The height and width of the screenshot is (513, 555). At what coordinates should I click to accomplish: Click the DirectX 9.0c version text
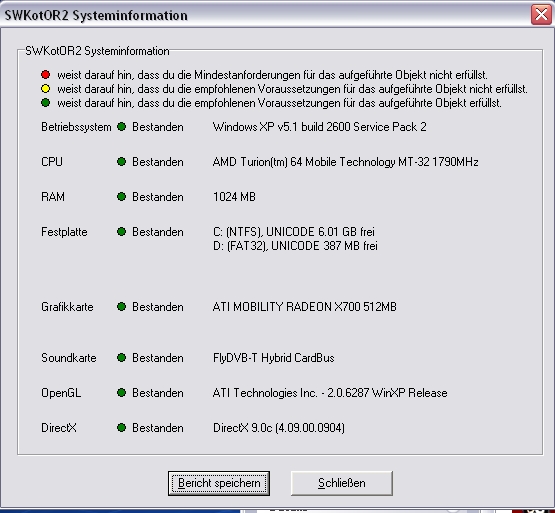[x=279, y=428]
